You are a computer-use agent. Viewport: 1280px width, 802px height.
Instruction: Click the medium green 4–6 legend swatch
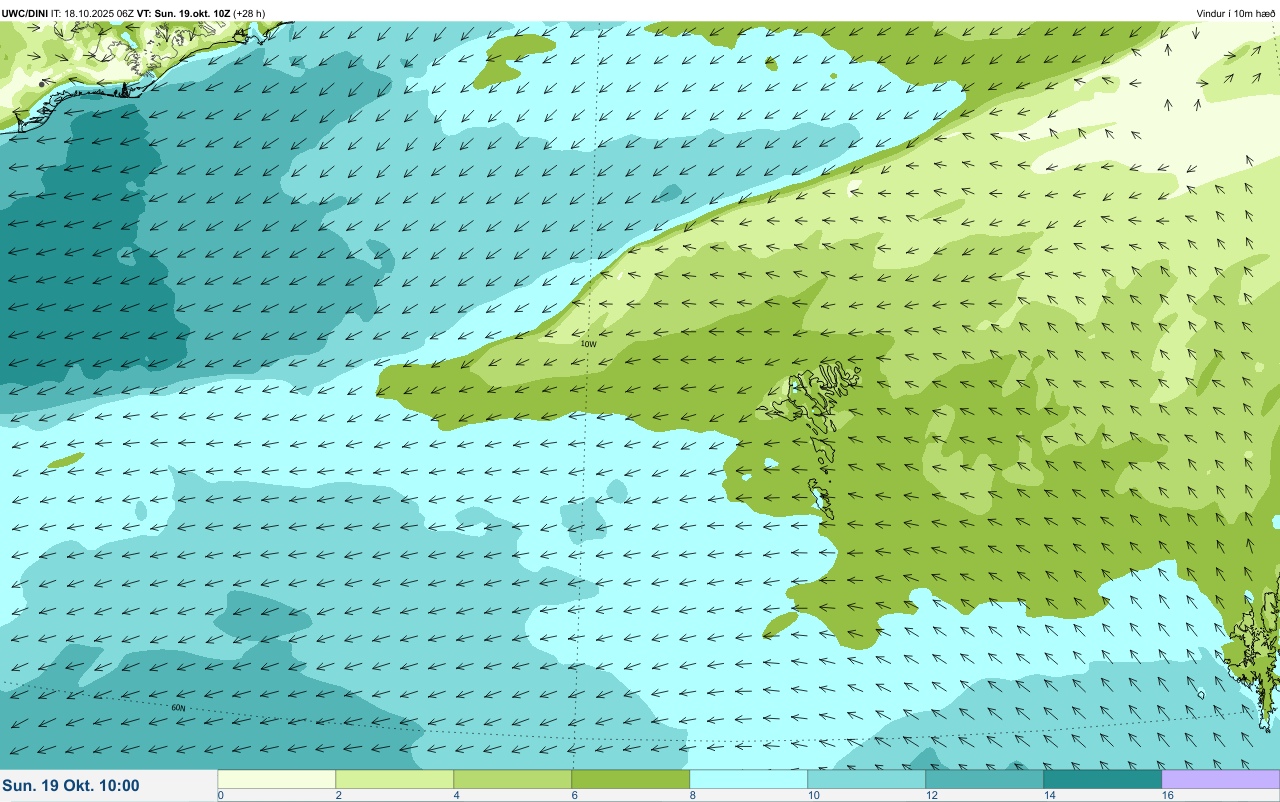[x=513, y=779]
